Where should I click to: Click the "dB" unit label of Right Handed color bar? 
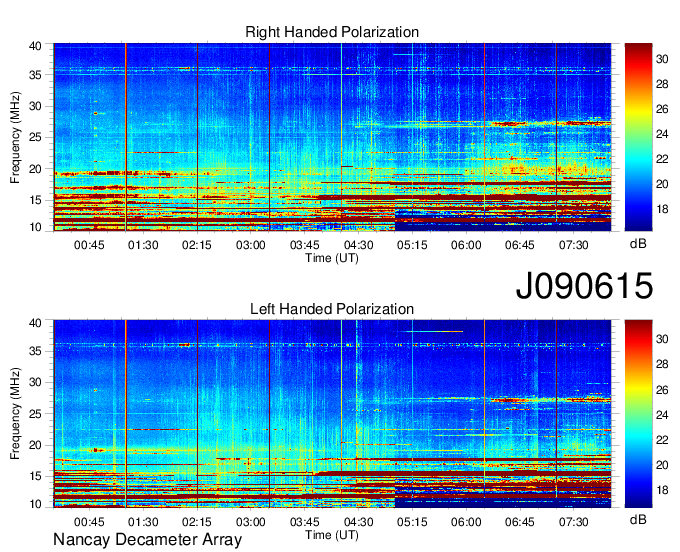638,244
